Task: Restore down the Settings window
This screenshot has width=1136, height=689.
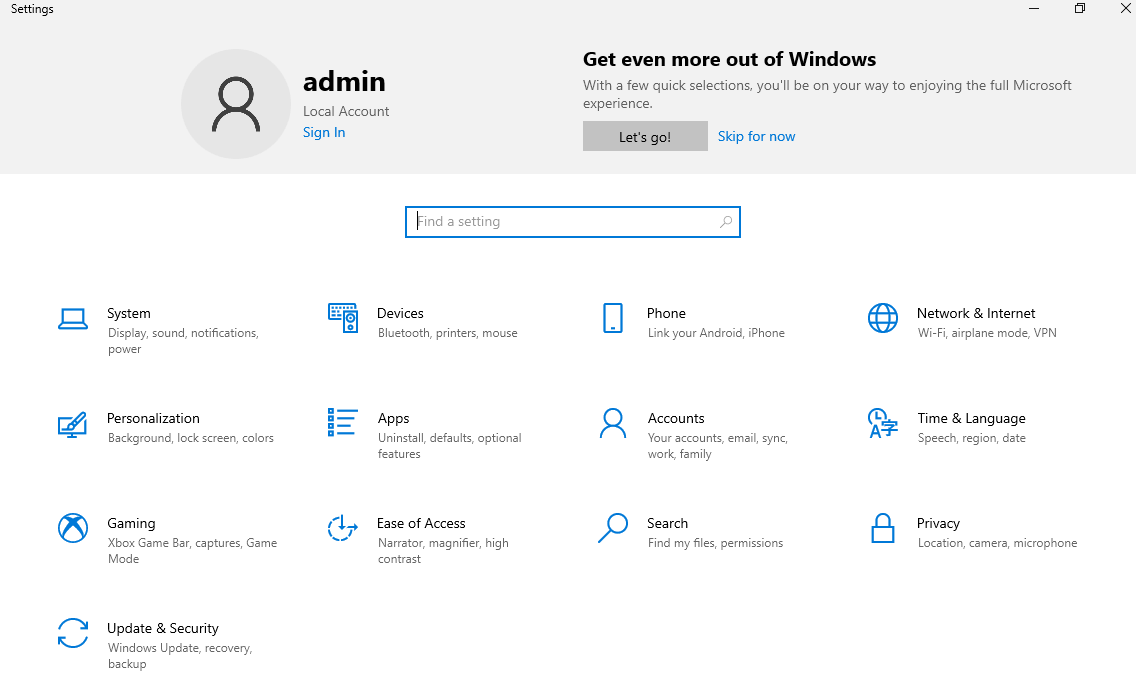Action: [x=1080, y=9]
